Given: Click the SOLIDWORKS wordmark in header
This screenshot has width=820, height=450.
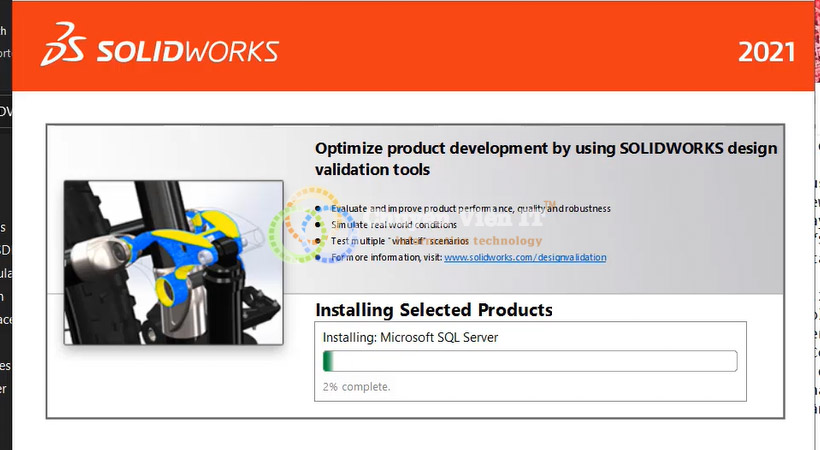Looking at the screenshot, I should 186,51.
